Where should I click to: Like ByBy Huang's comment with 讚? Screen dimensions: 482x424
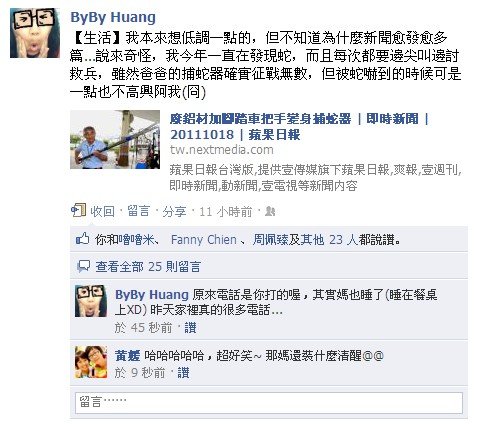[190, 328]
